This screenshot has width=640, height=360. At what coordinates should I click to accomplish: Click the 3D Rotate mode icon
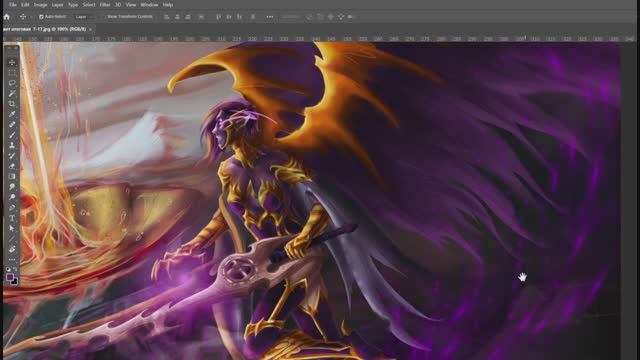[309, 17]
